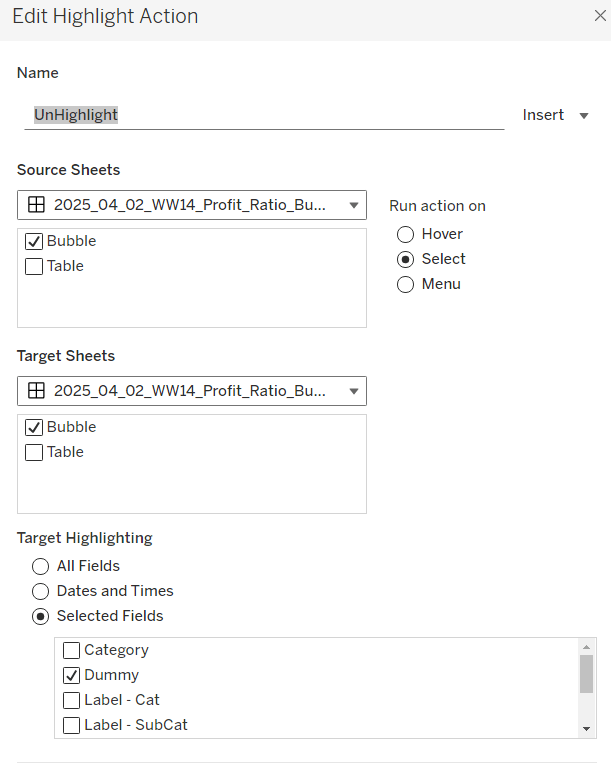Expand the Target Sheets dashboard dropdown
Screen dimensions: 611x767
point(353,391)
